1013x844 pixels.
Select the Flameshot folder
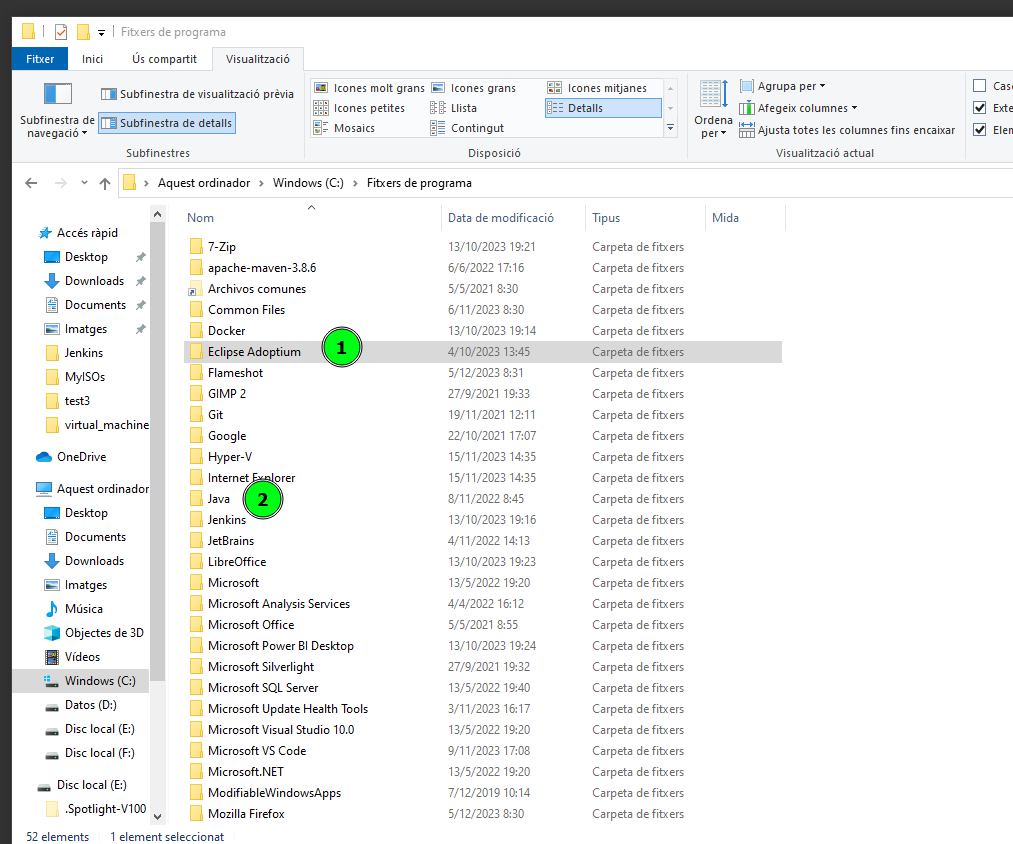pyautogui.click(x=483, y=373)
